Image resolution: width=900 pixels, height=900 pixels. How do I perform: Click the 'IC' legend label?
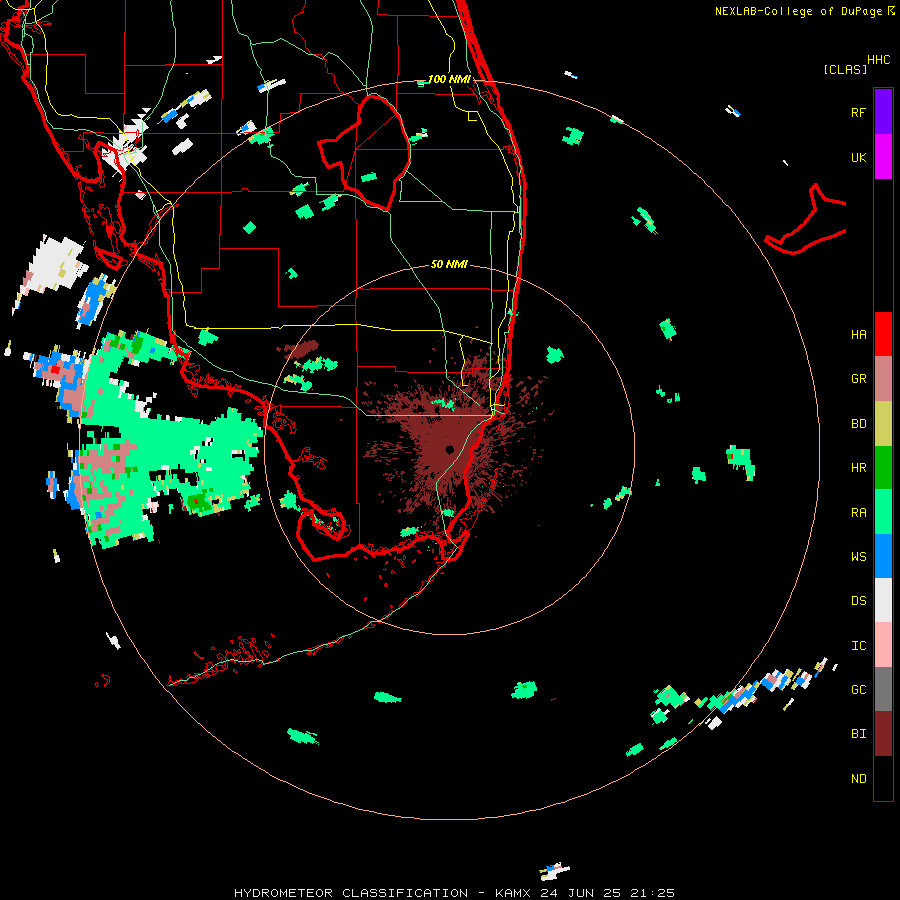click(858, 645)
